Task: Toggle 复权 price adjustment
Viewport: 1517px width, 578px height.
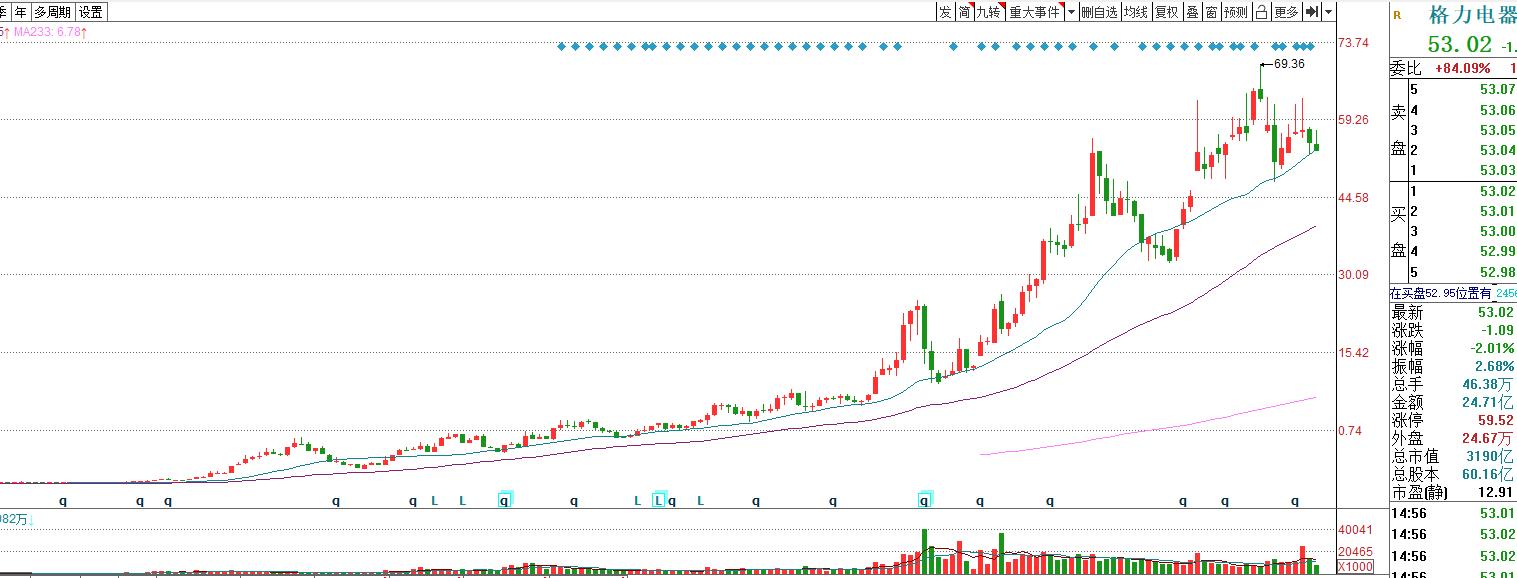Action: pyautogui.click(x=1166, y=12)
